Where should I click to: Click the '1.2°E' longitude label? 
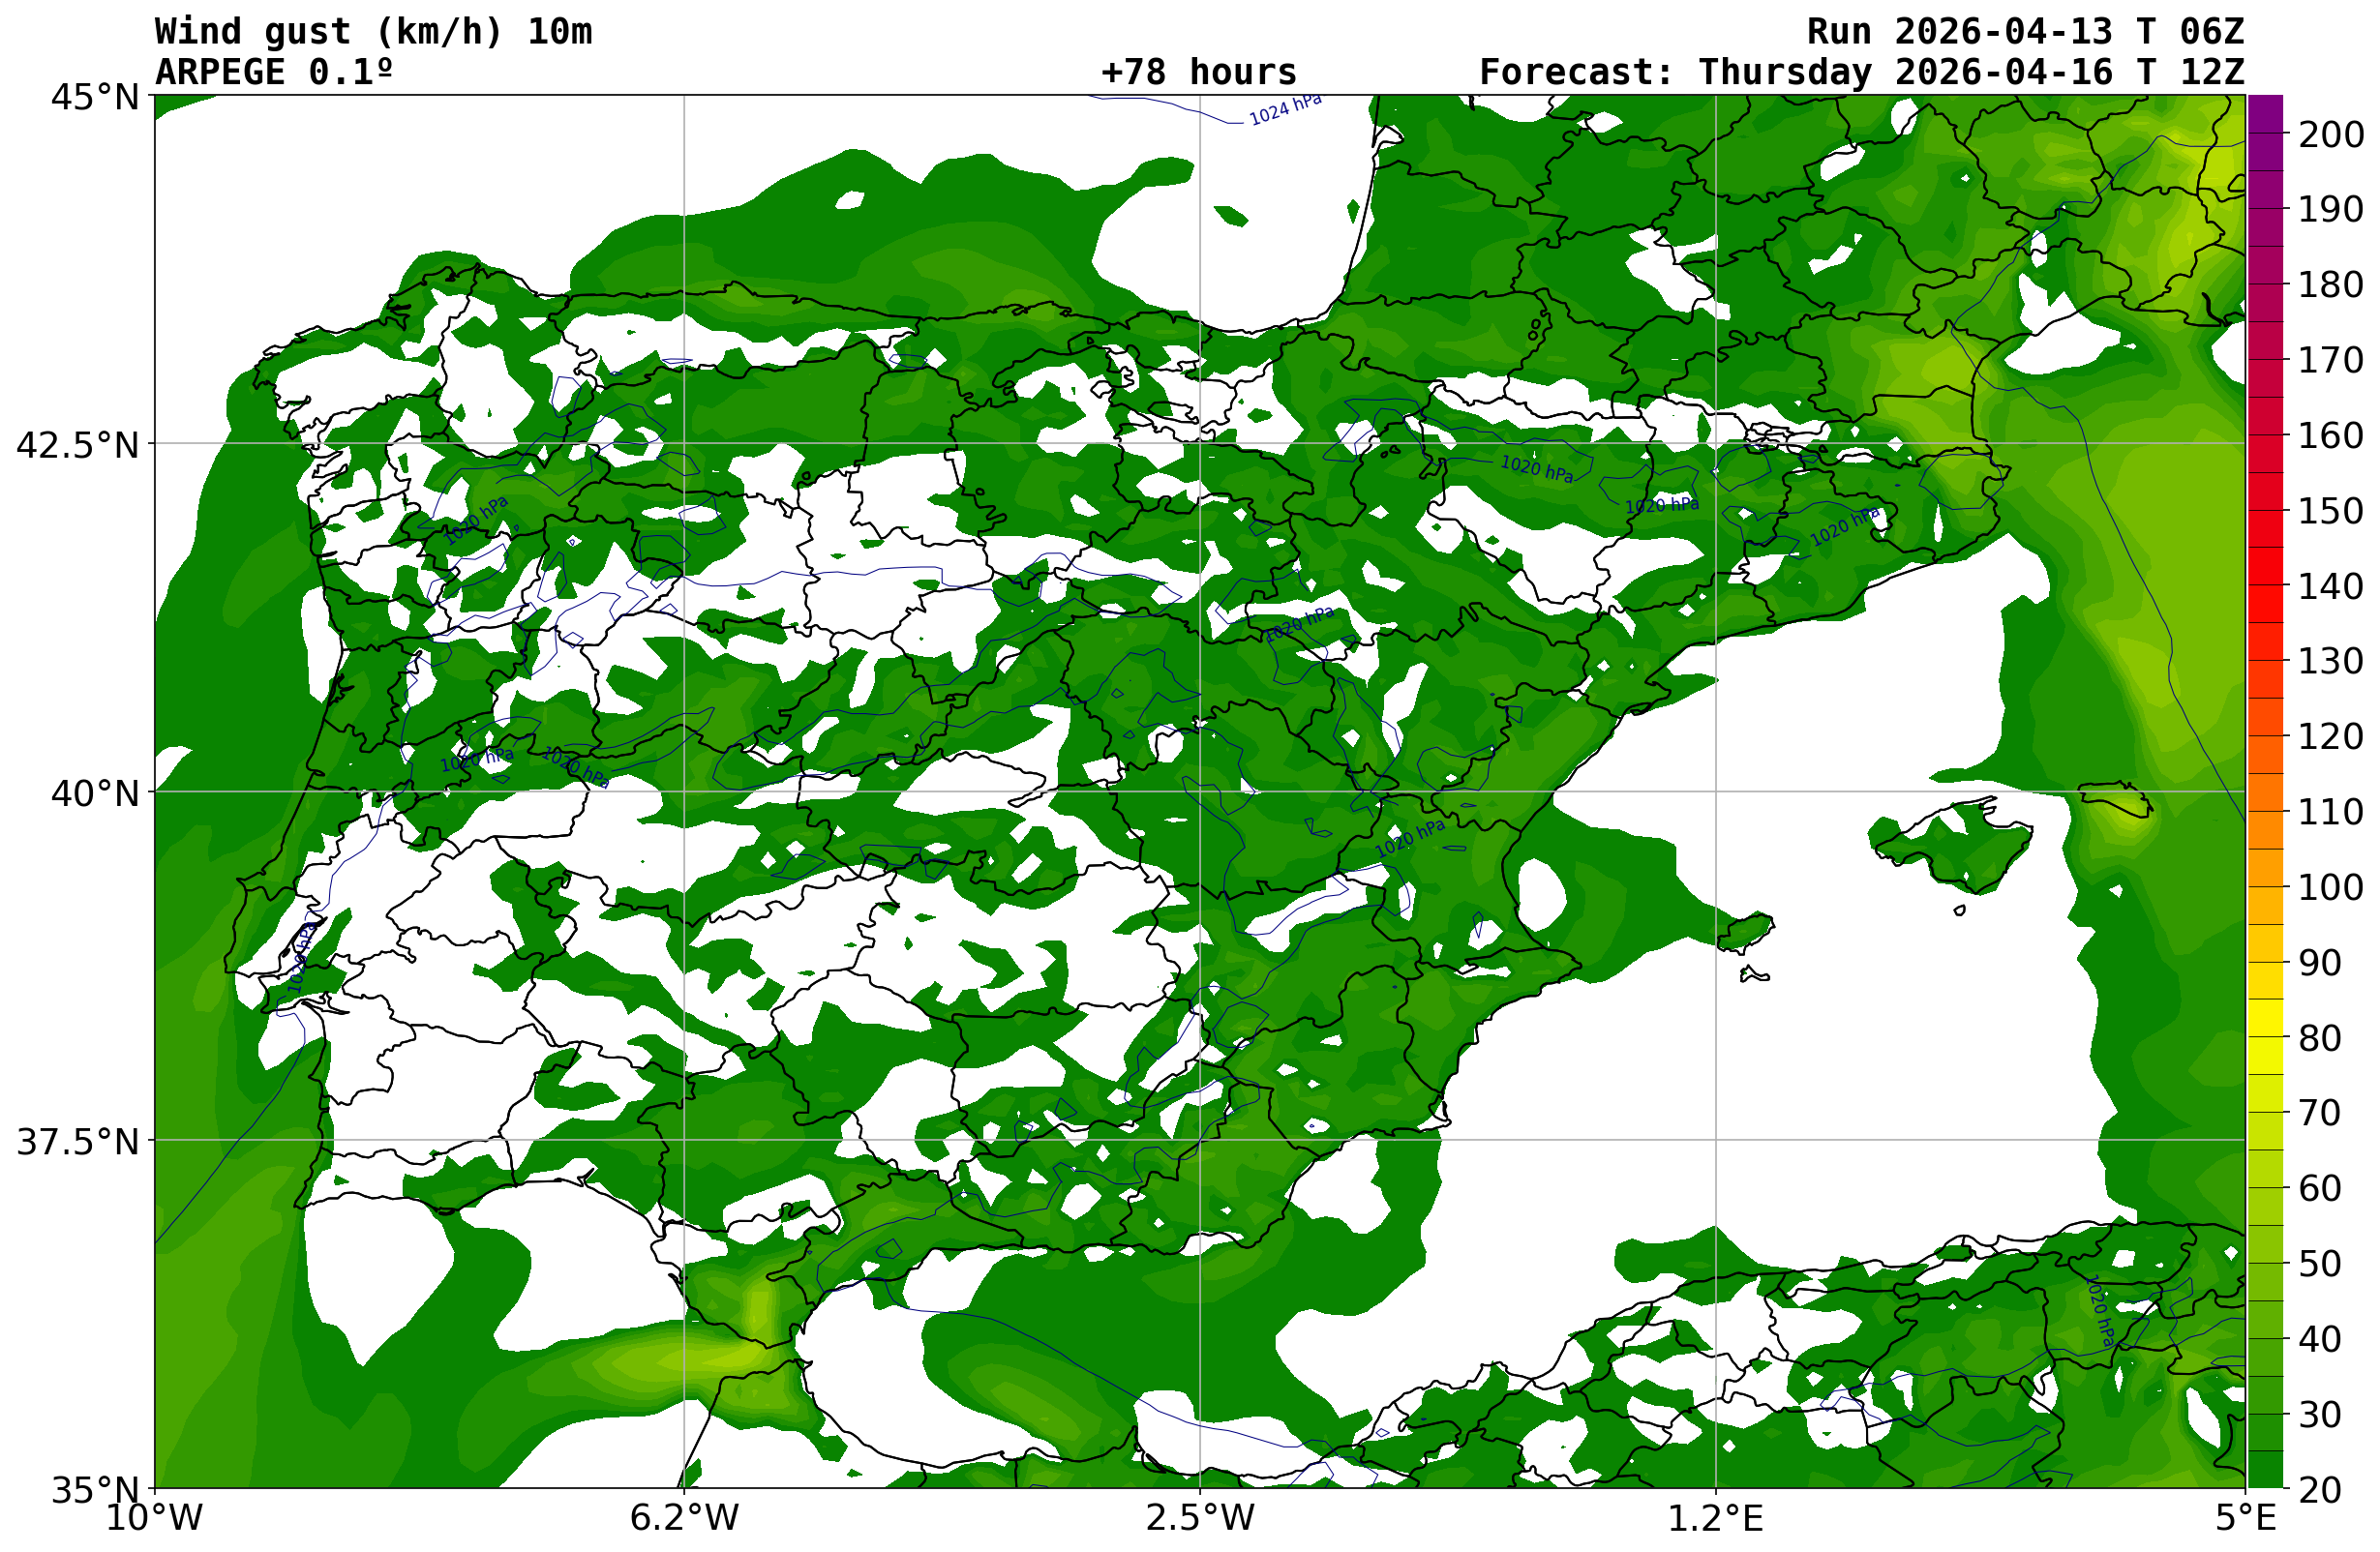[x=1715, y=1518]
